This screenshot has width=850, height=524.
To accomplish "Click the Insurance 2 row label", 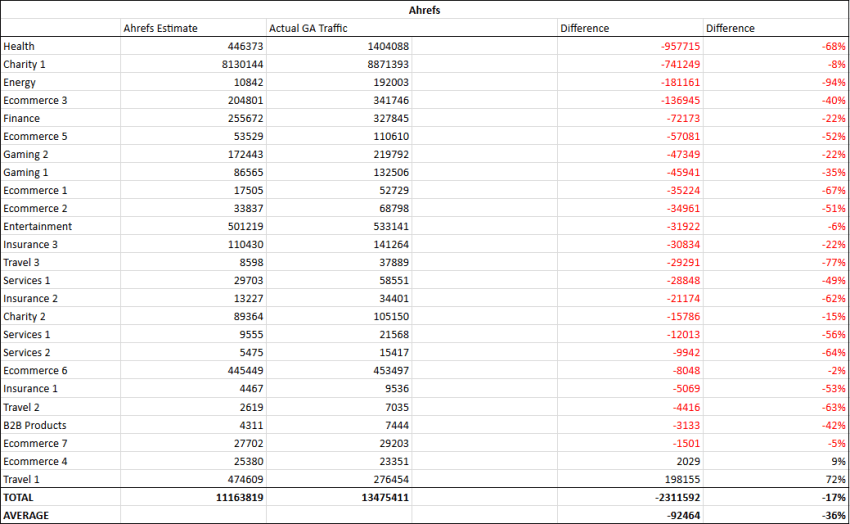I will pos(31,298).
